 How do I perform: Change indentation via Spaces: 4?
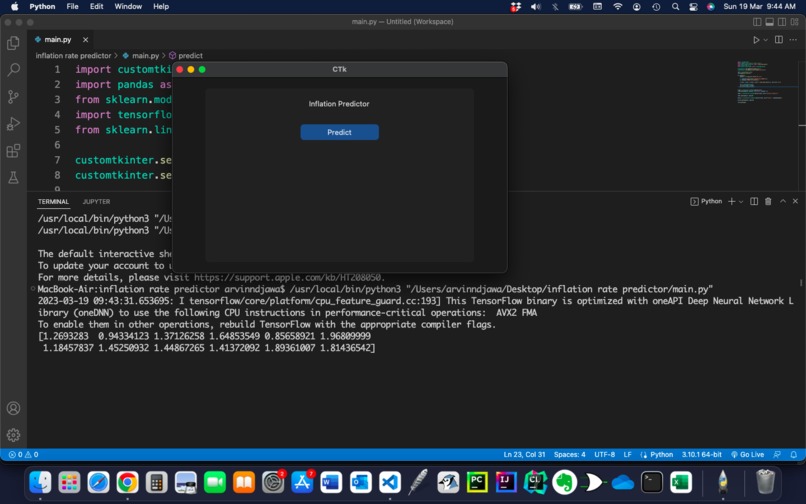[570, 455]
